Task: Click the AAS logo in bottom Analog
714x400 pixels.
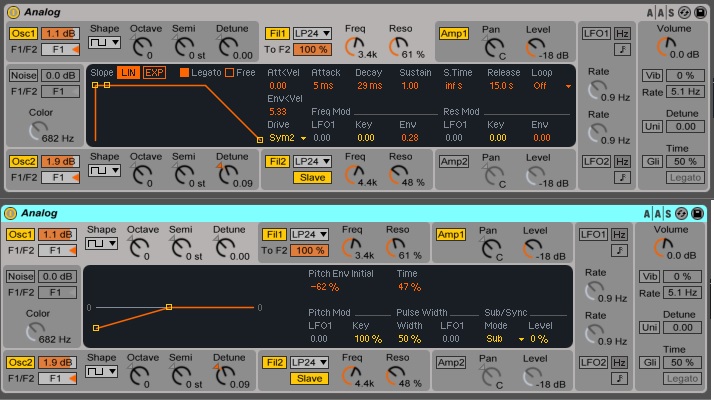Action: [658, 213]
